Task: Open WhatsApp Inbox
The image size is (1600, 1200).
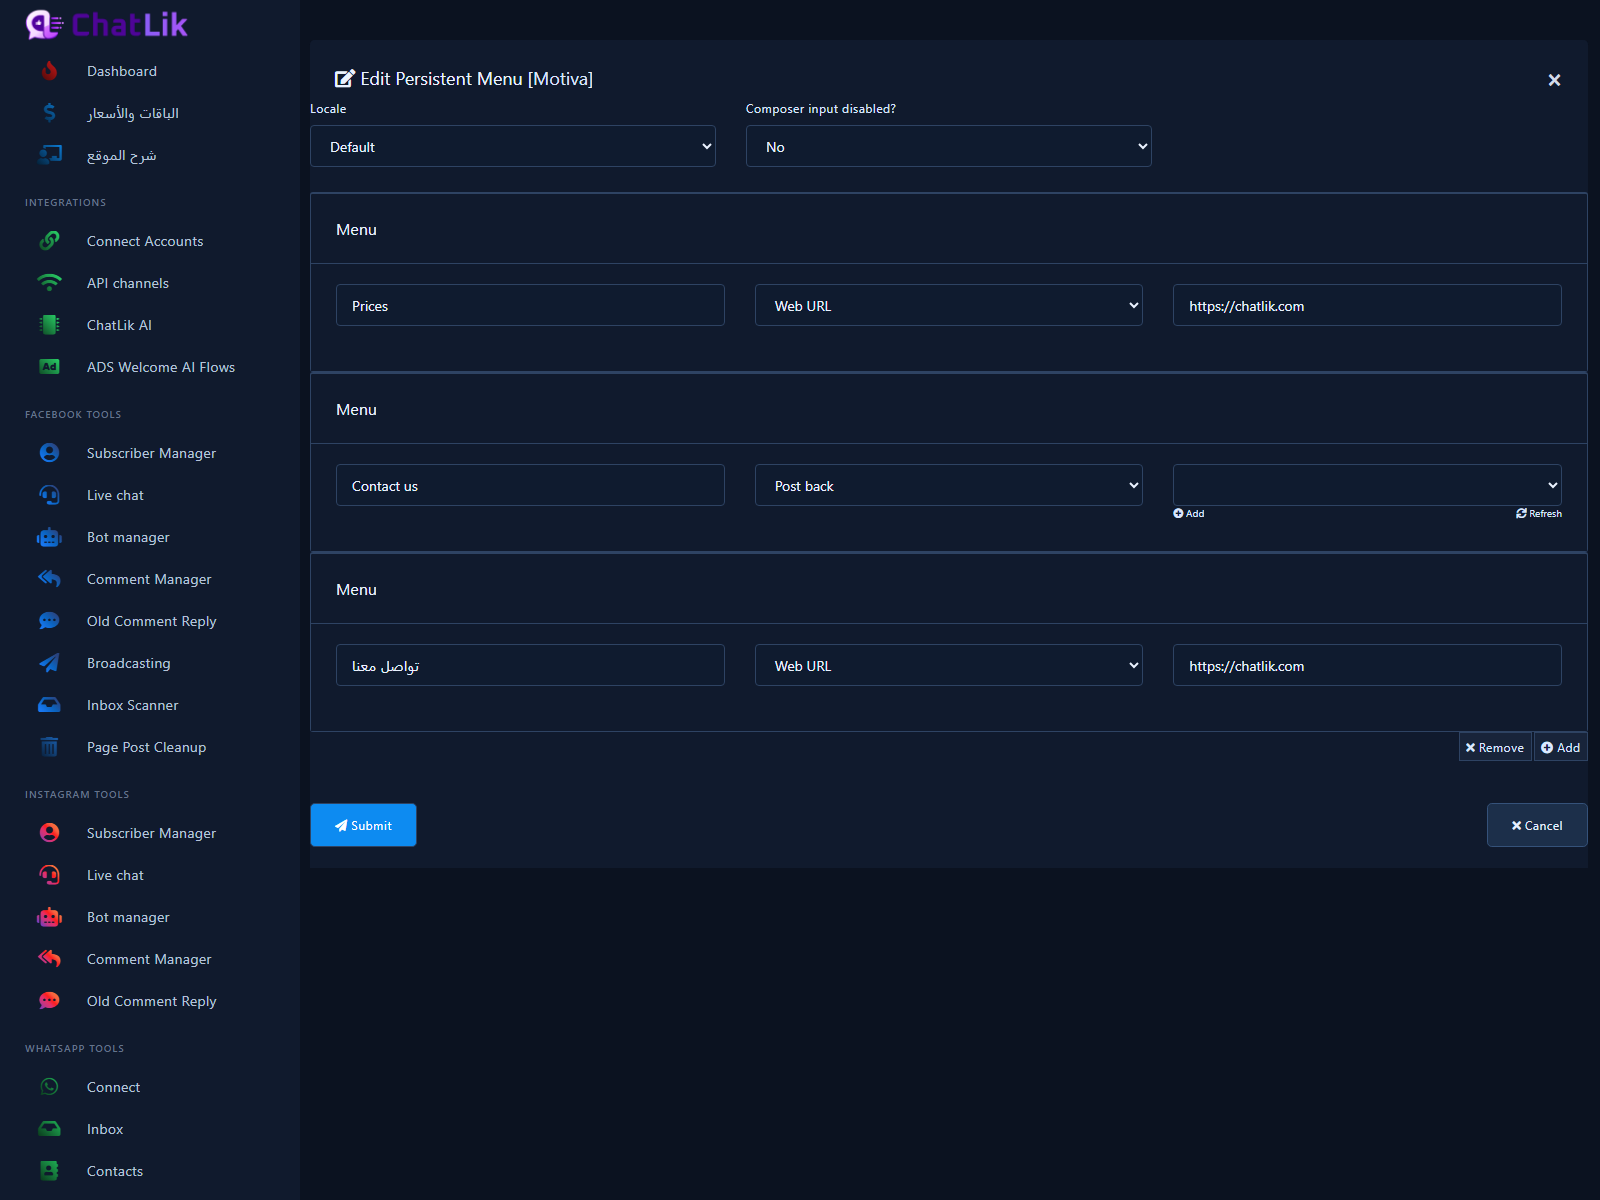Action: [105, 1129]
